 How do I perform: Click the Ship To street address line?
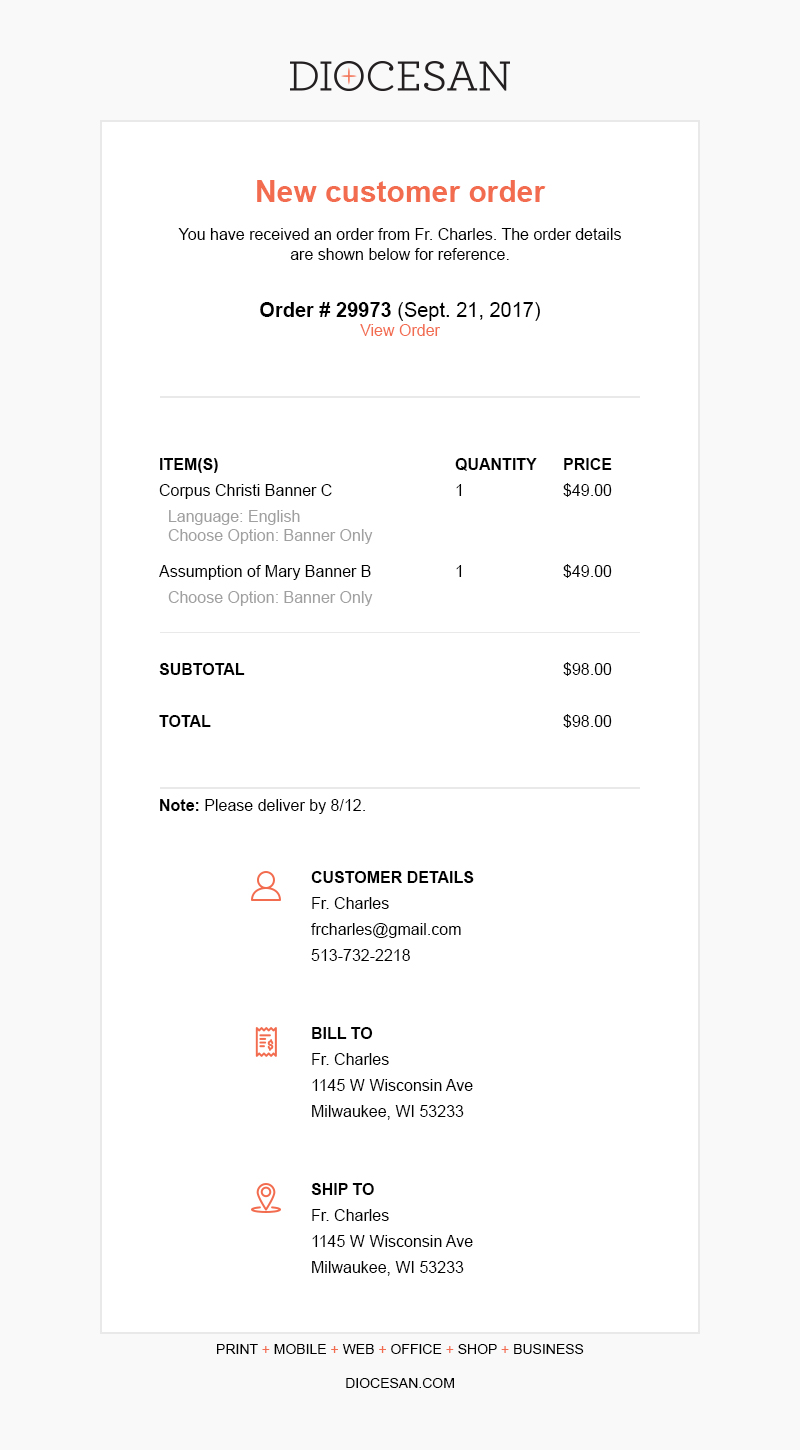pos(392,1241)
